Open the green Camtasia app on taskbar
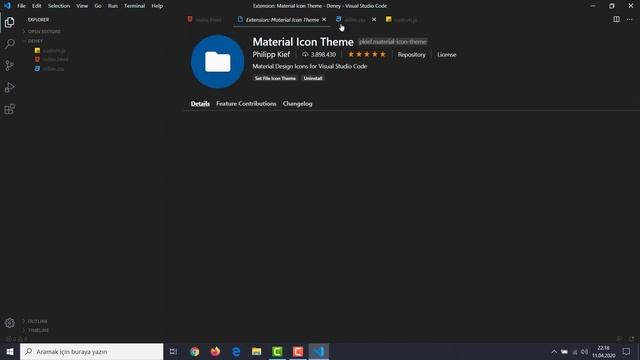 pos(277,351)
